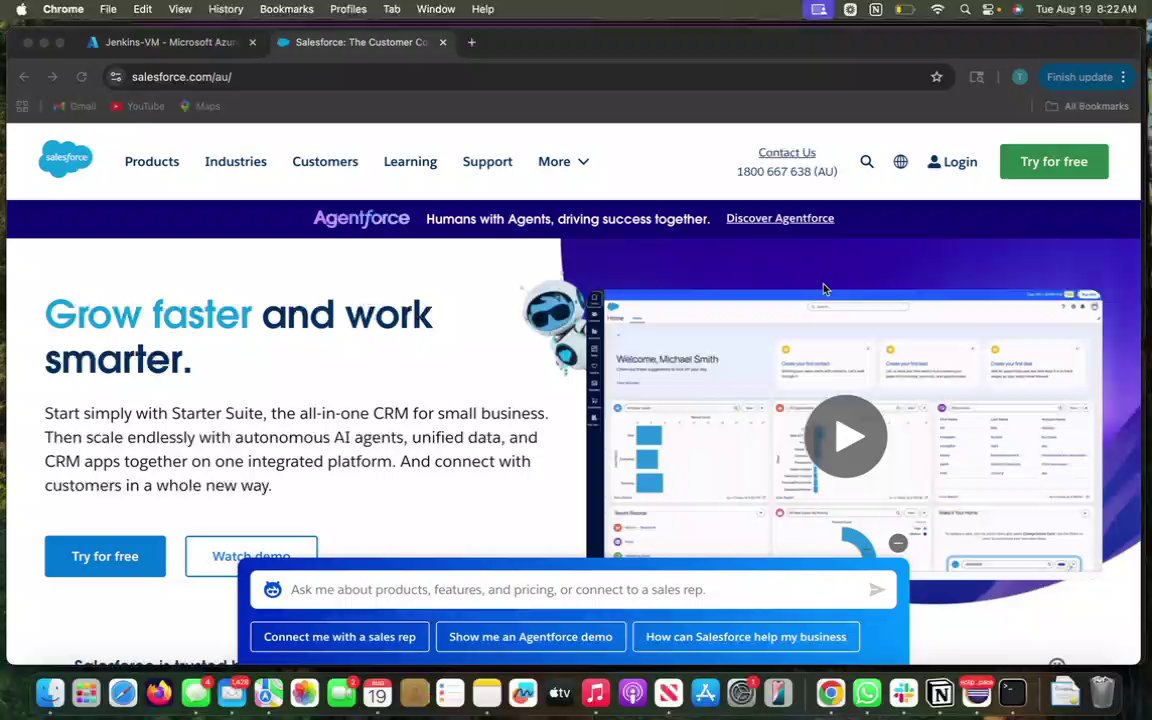Bookmark this page with the star icon

936,77
